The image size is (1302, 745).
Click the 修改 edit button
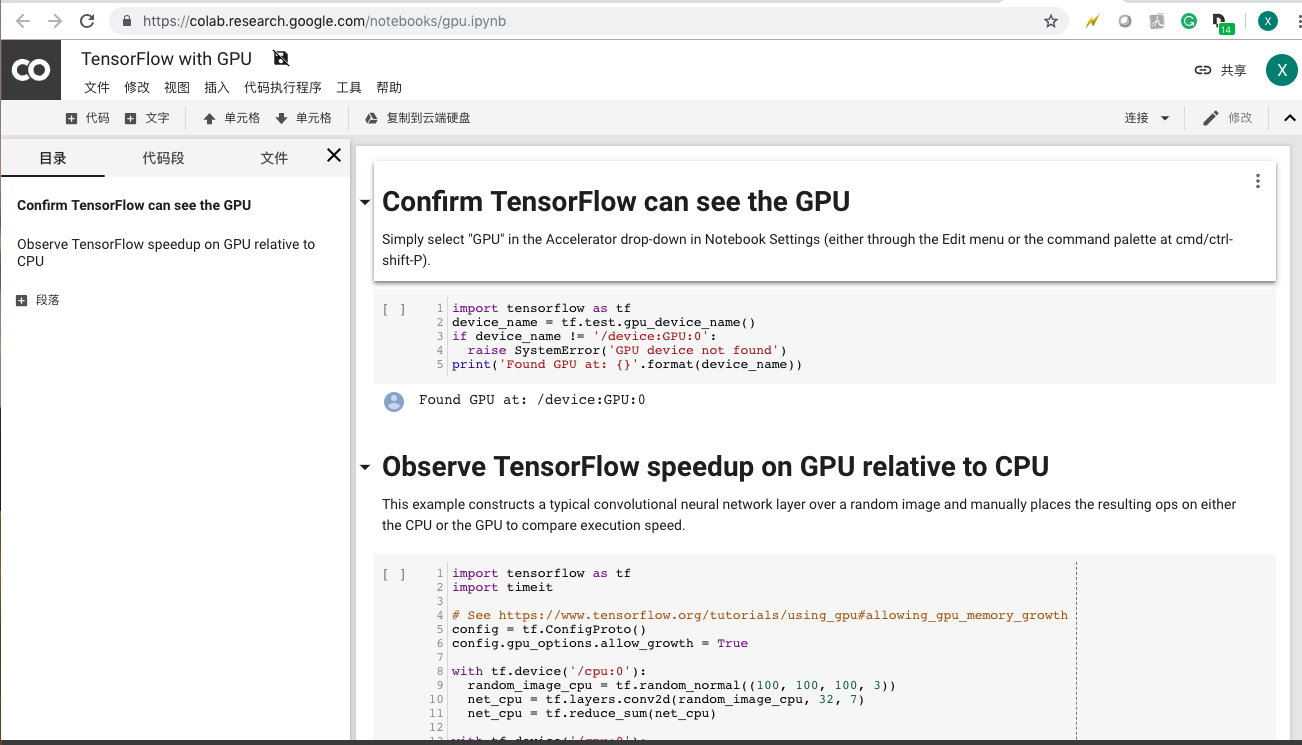point(1227,117)
